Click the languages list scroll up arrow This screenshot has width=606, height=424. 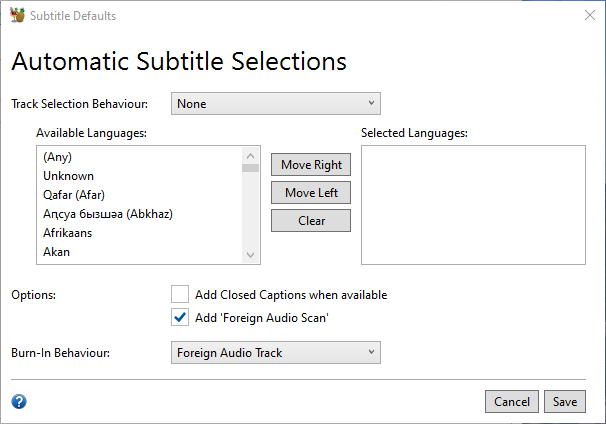pos(250,156)
